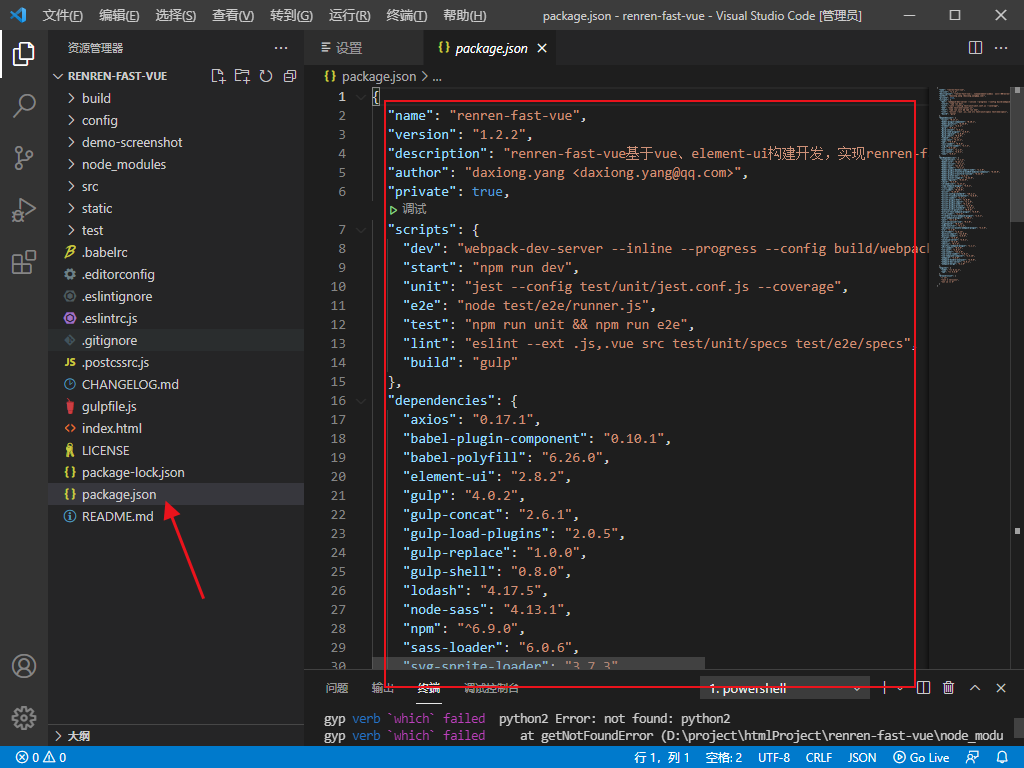Refresh the explorer file tree
This screenshot has height=768, width=1024.
pos(266,76)
